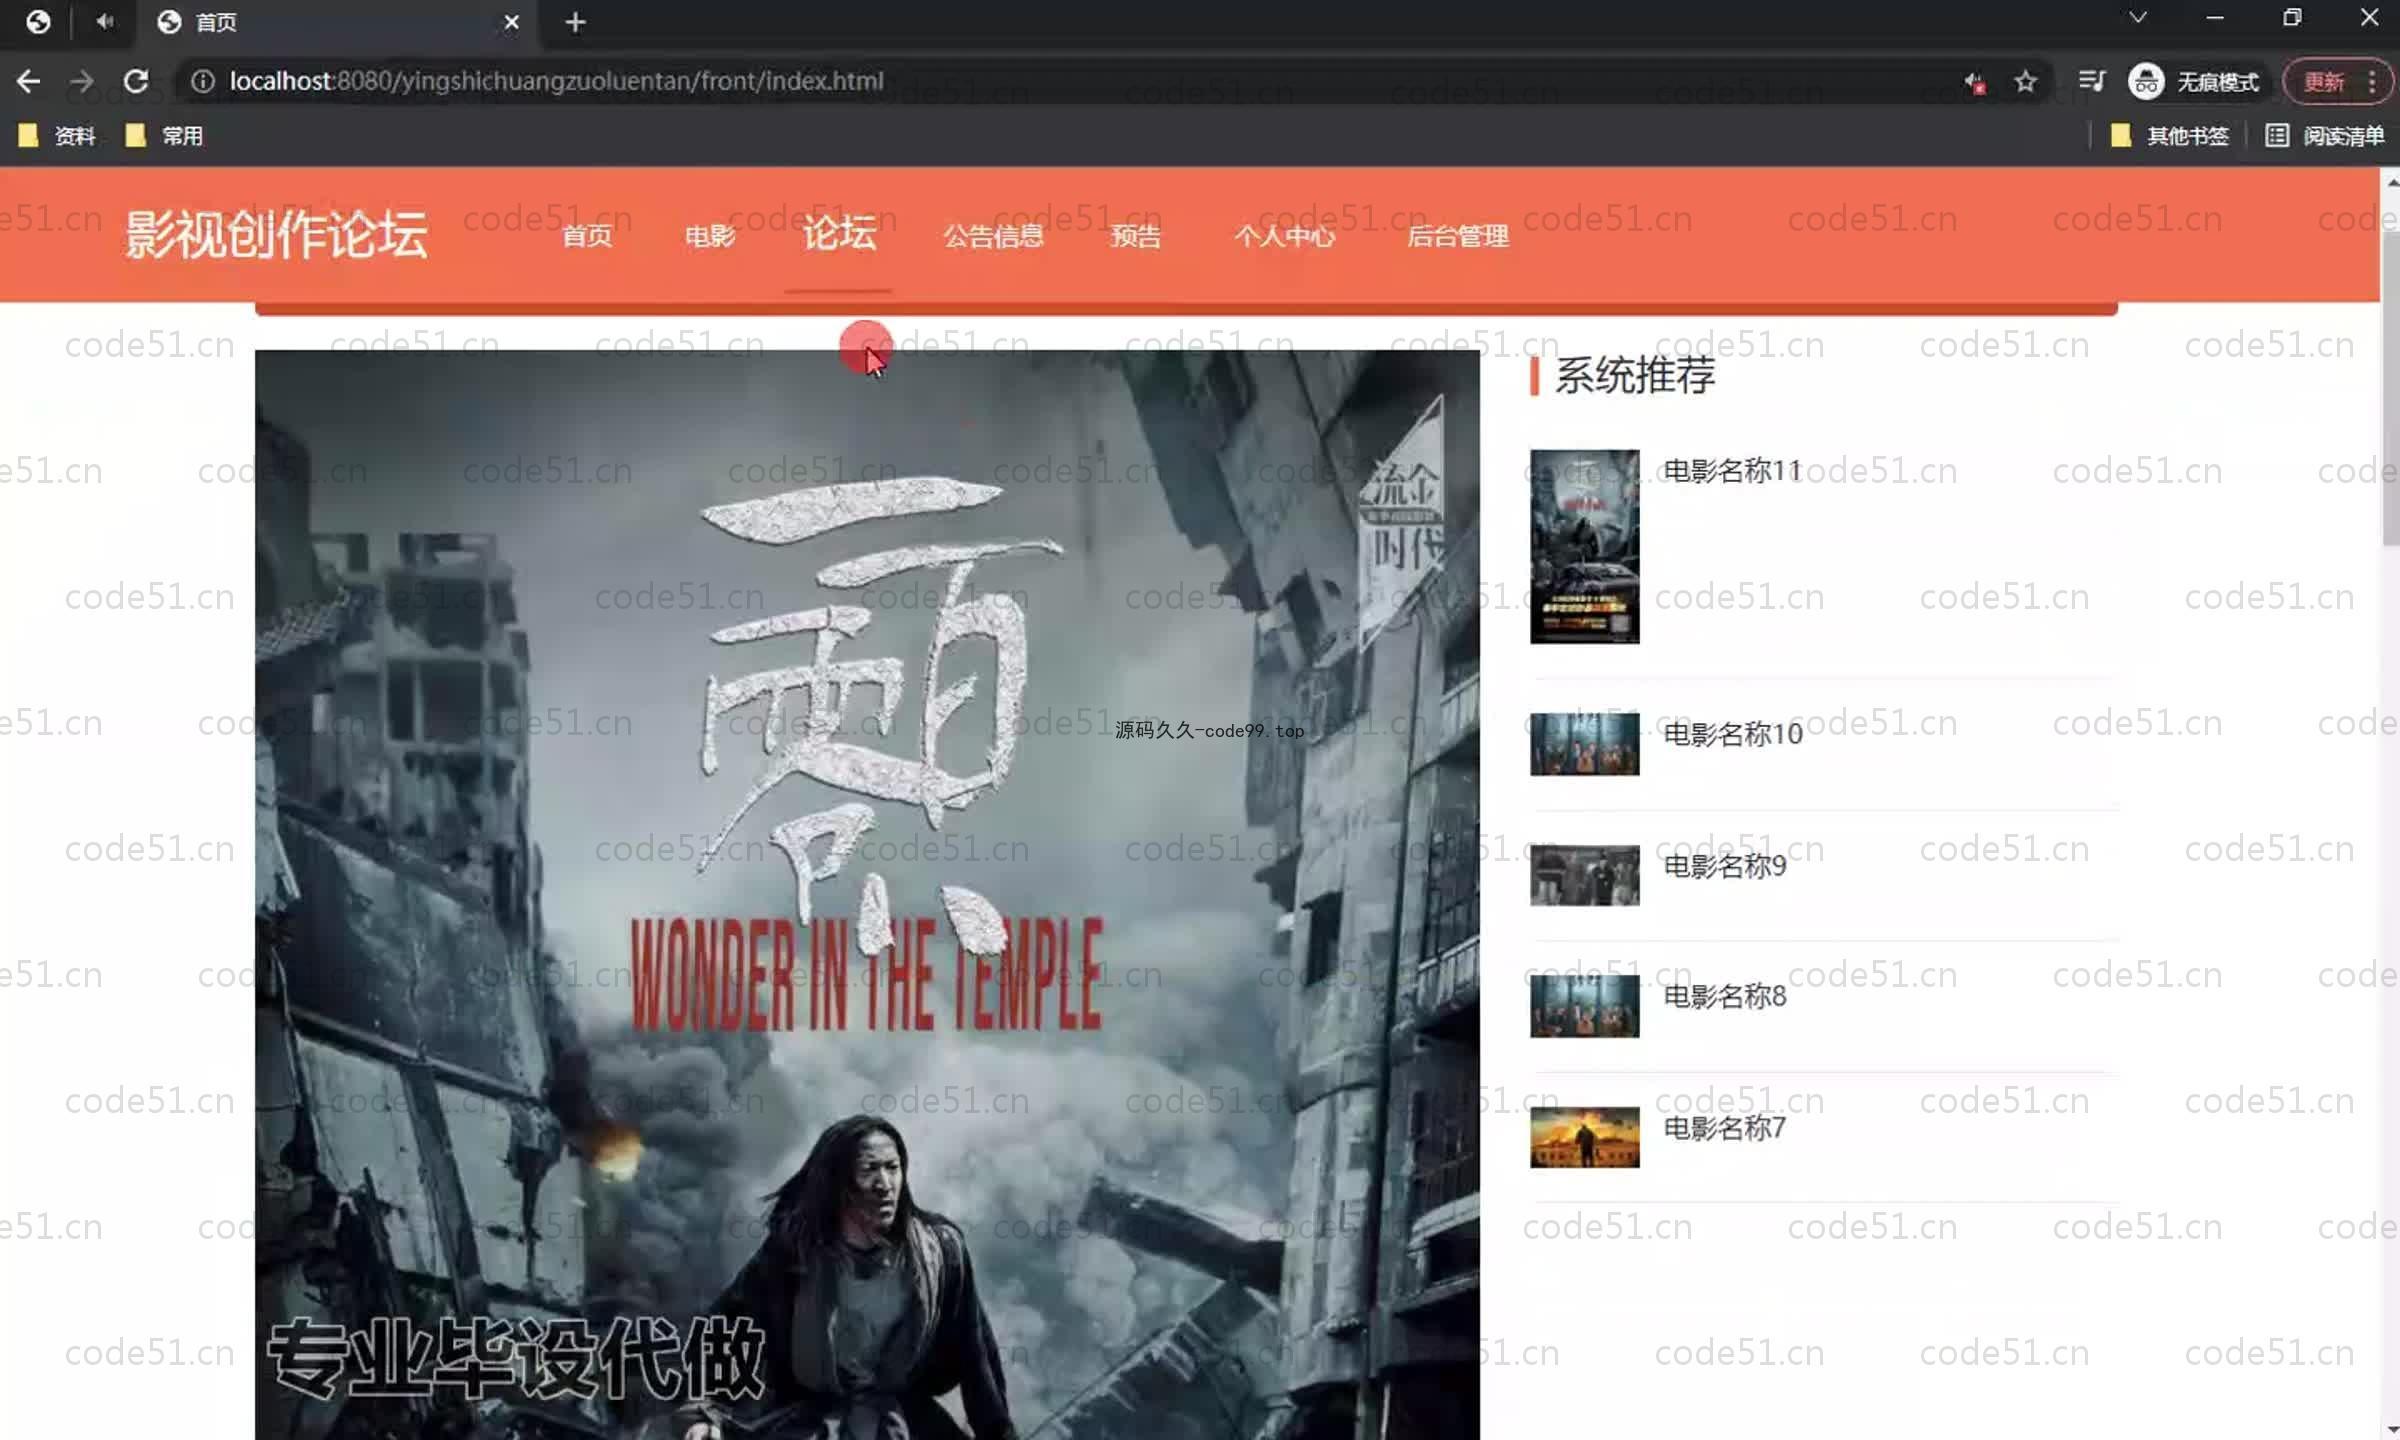Click 电影名称10 title link
Image resolution: width=2400 pixels, height=1440 pixels.
[1732, 734]
